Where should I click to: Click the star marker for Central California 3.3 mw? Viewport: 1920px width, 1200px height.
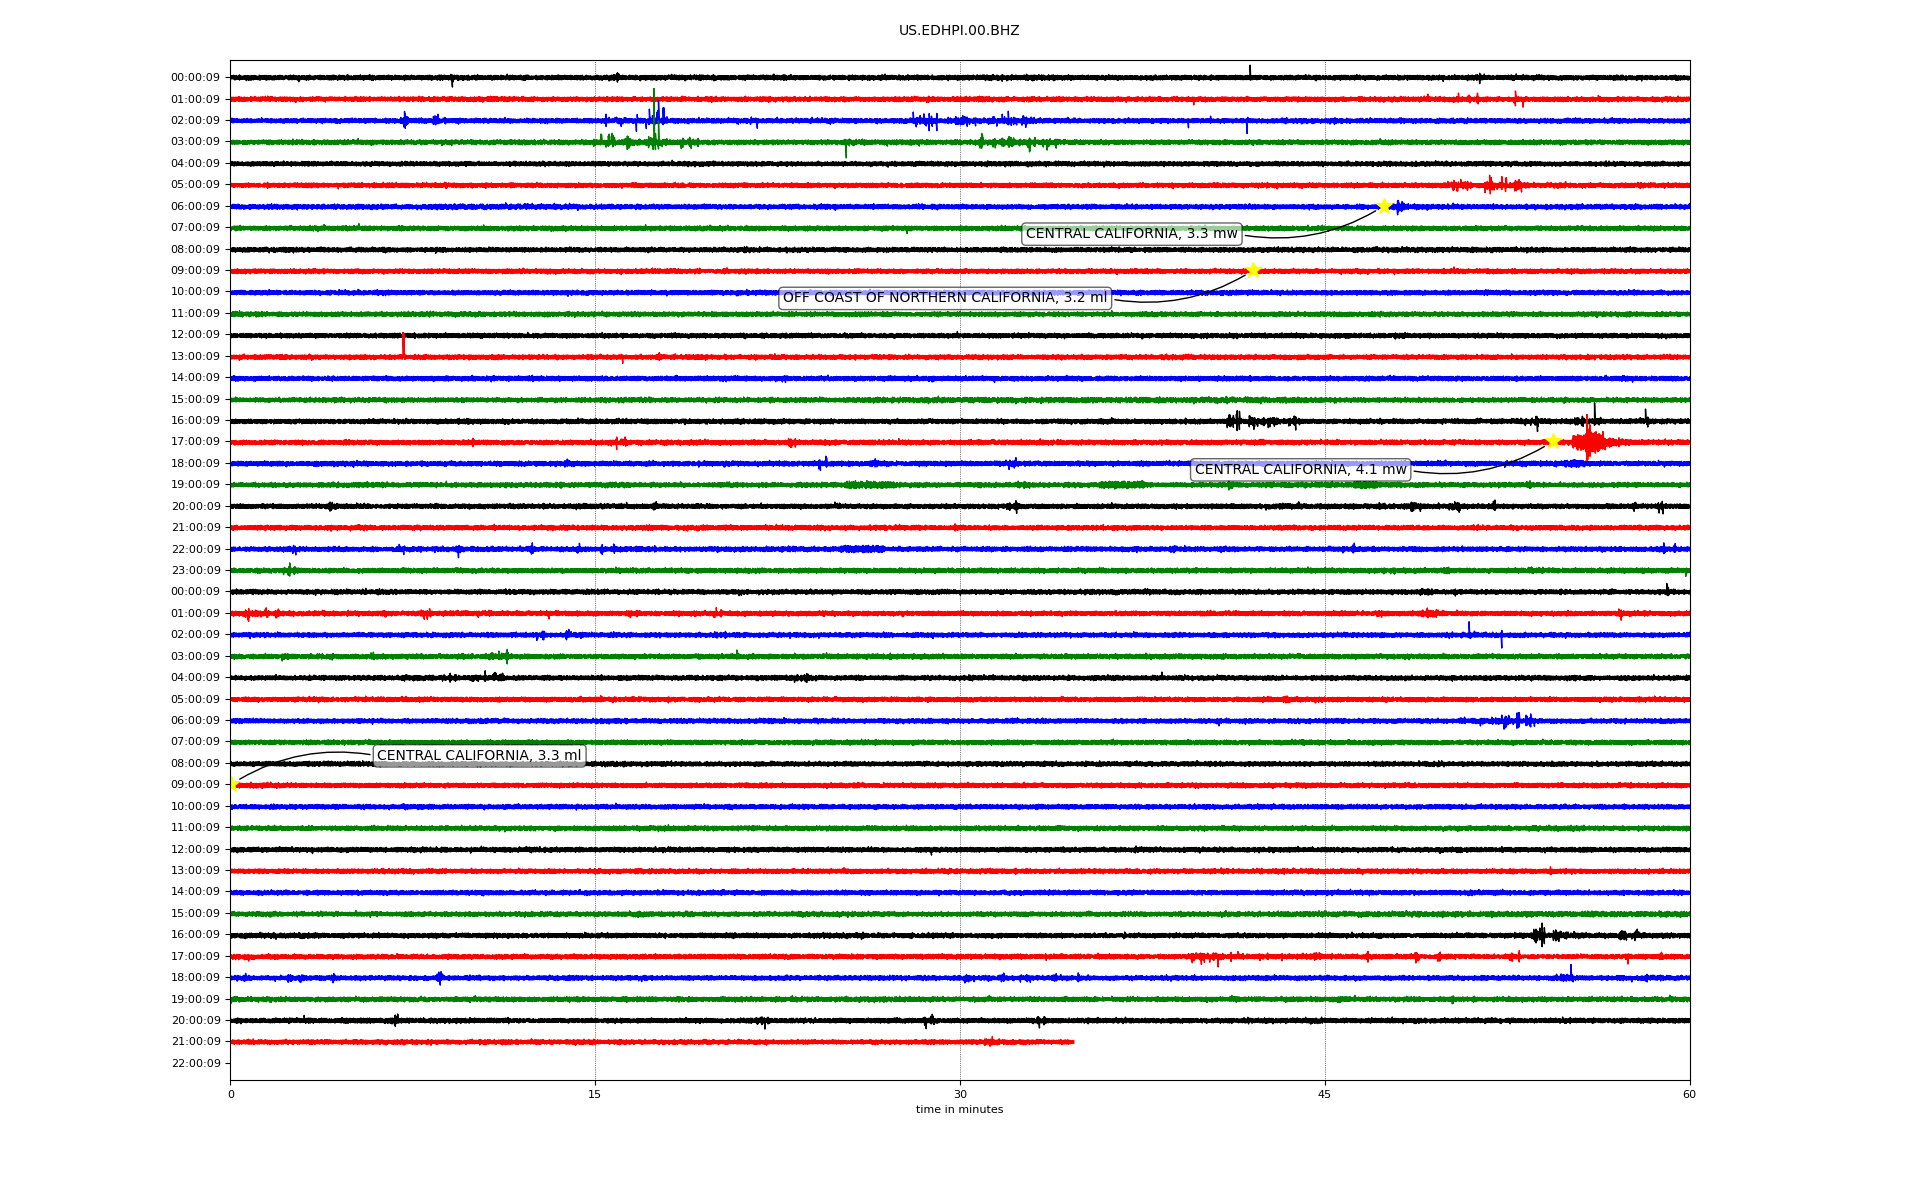tap(1384, 206)
